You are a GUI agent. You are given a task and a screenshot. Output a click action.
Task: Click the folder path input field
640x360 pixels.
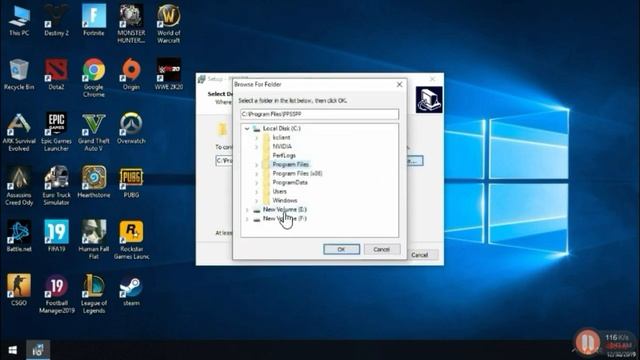point(320,114)
